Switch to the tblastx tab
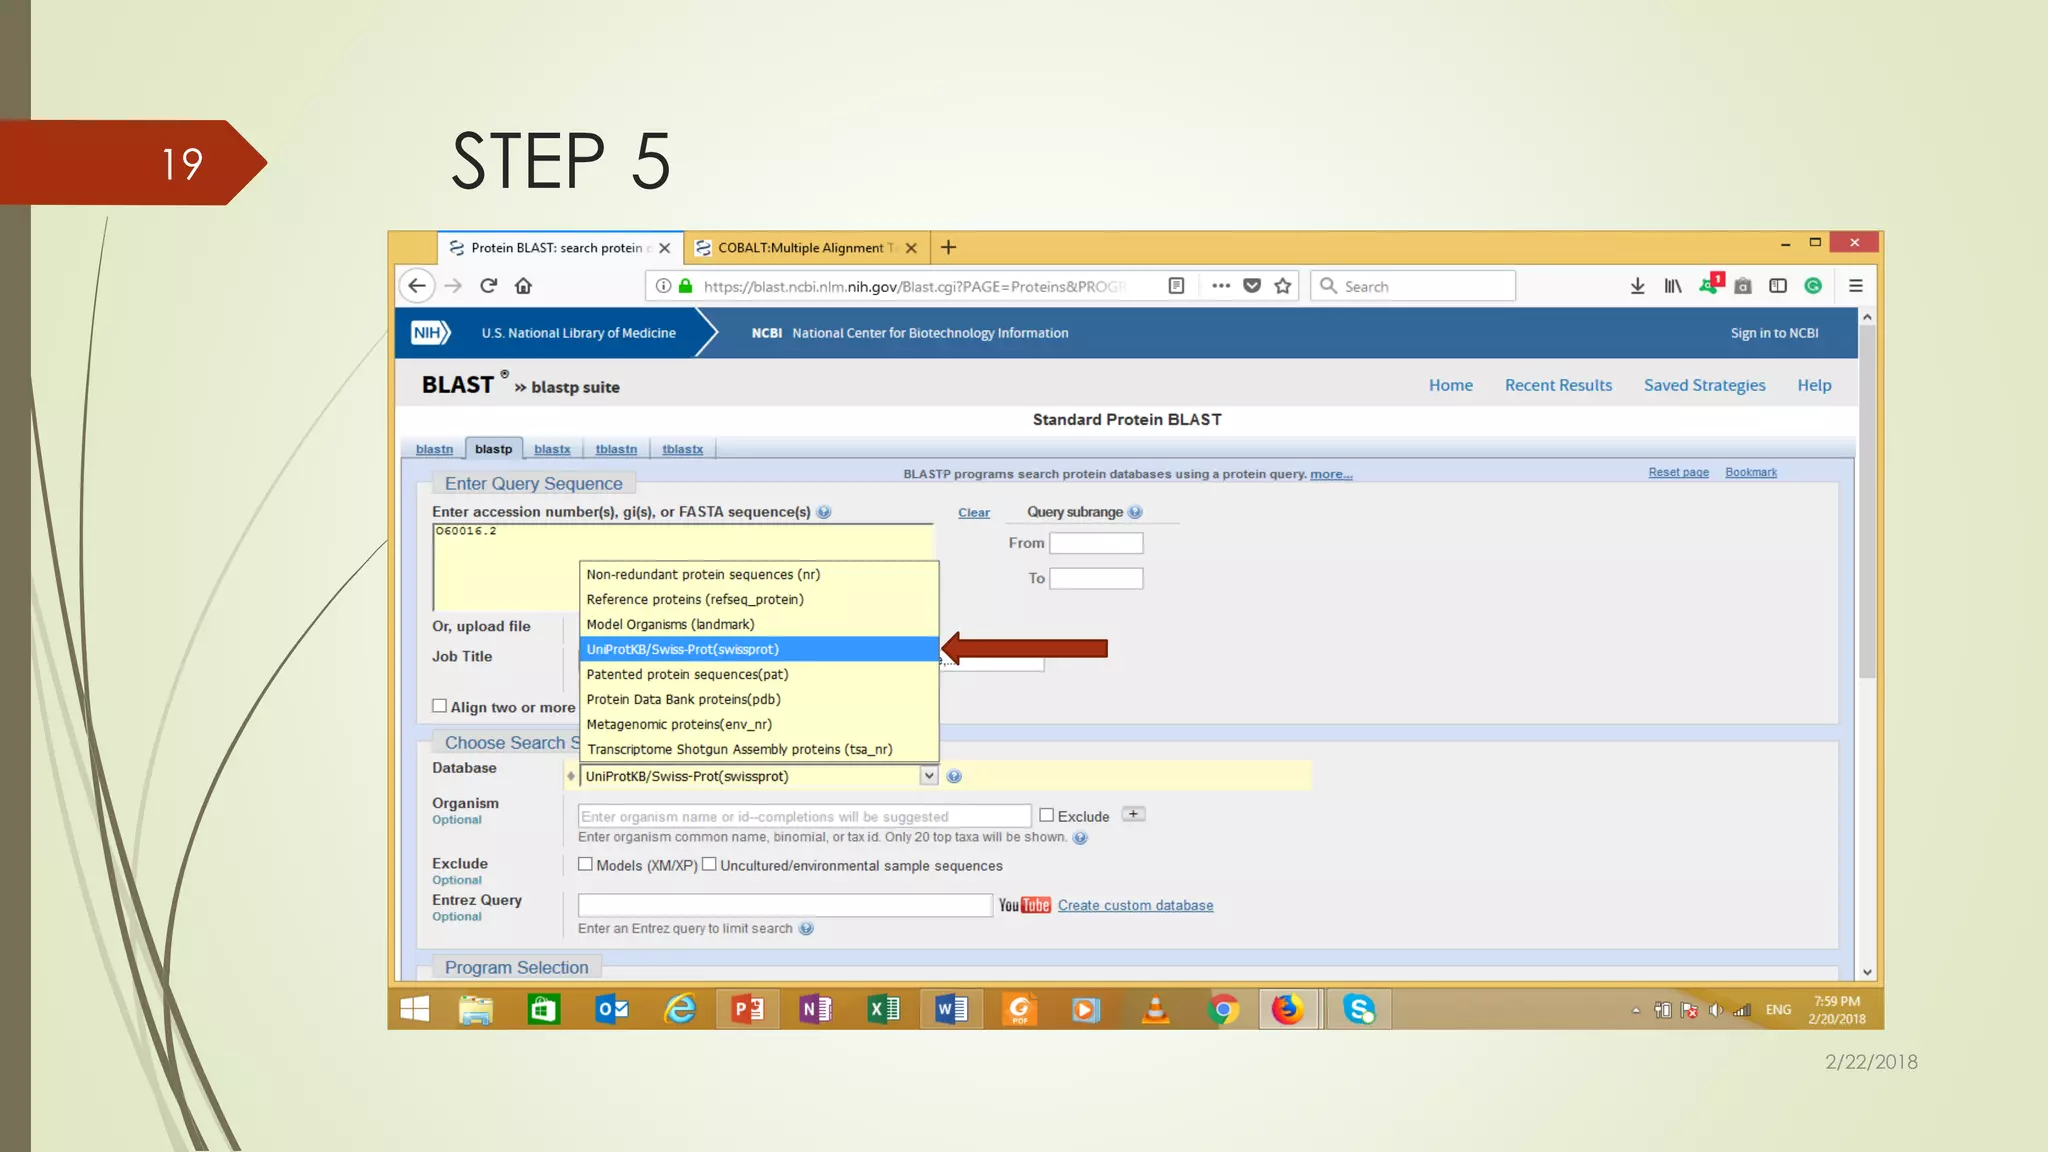This screenshot has width=2048, height=1152. click(x=682, y=450)
